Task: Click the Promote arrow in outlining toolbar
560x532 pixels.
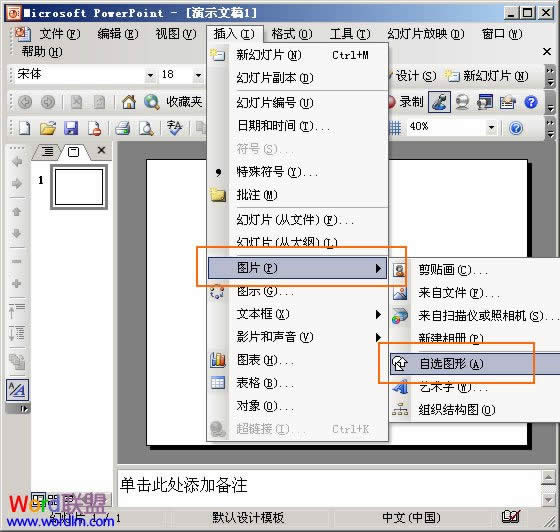Action: pyautogui.click(x=17, y=162)
